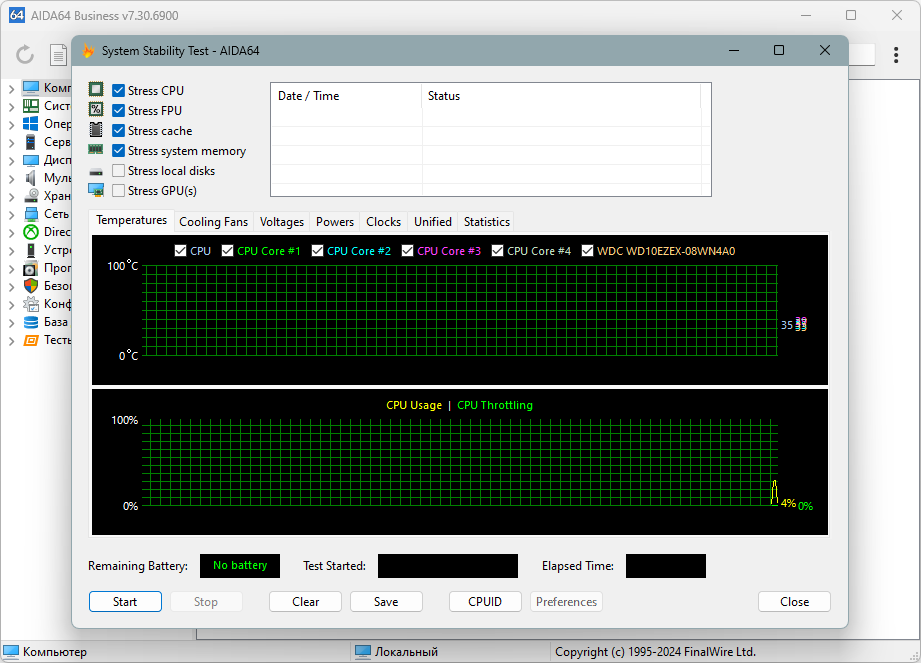Click the database icon in sidebar
Screen dimensions: 921x663
point(31,322)
